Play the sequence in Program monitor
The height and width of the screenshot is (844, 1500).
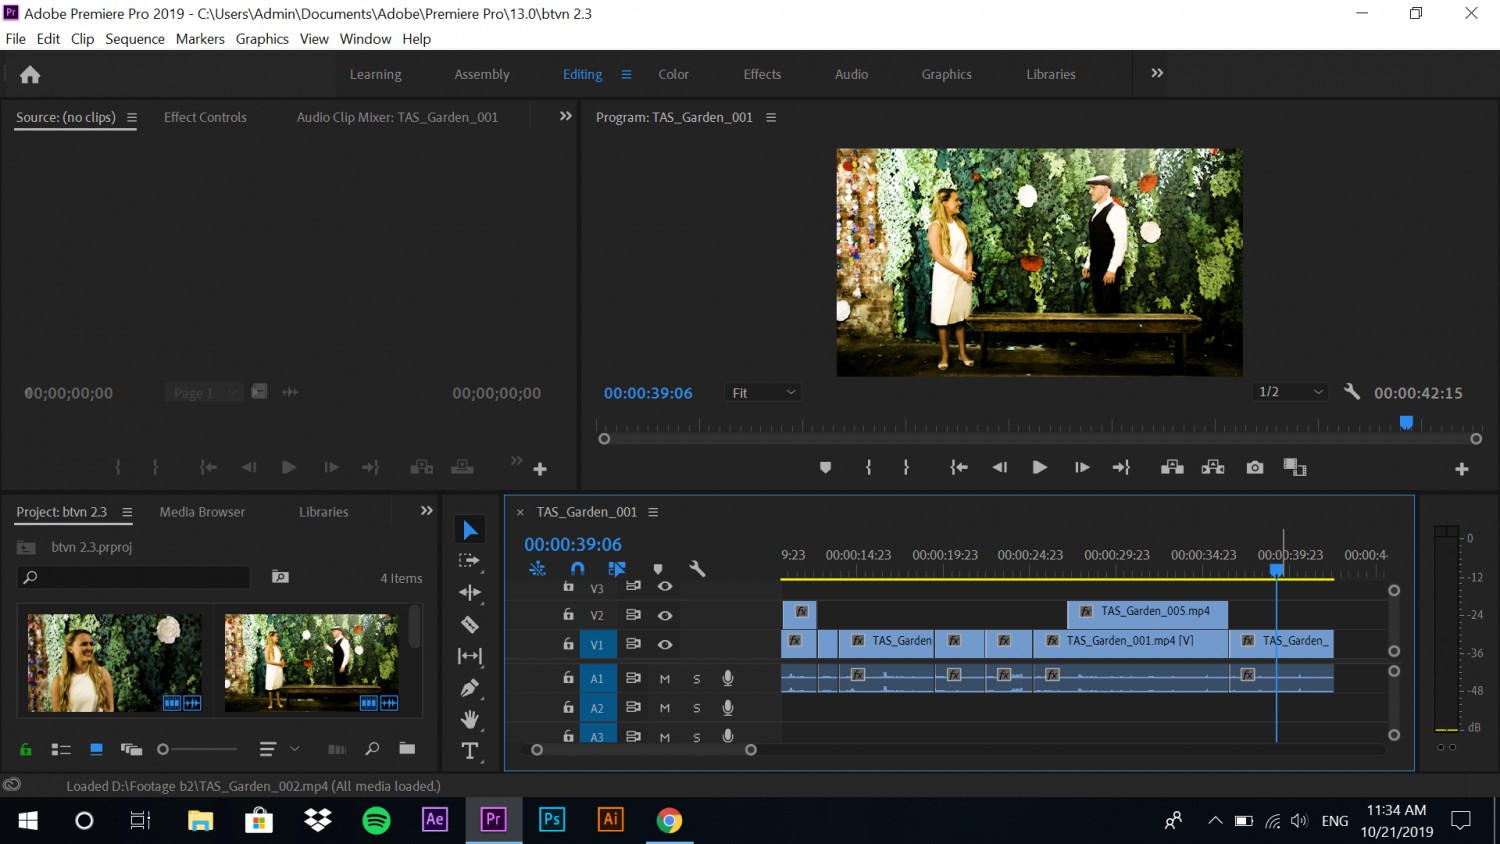(1040, 467)
